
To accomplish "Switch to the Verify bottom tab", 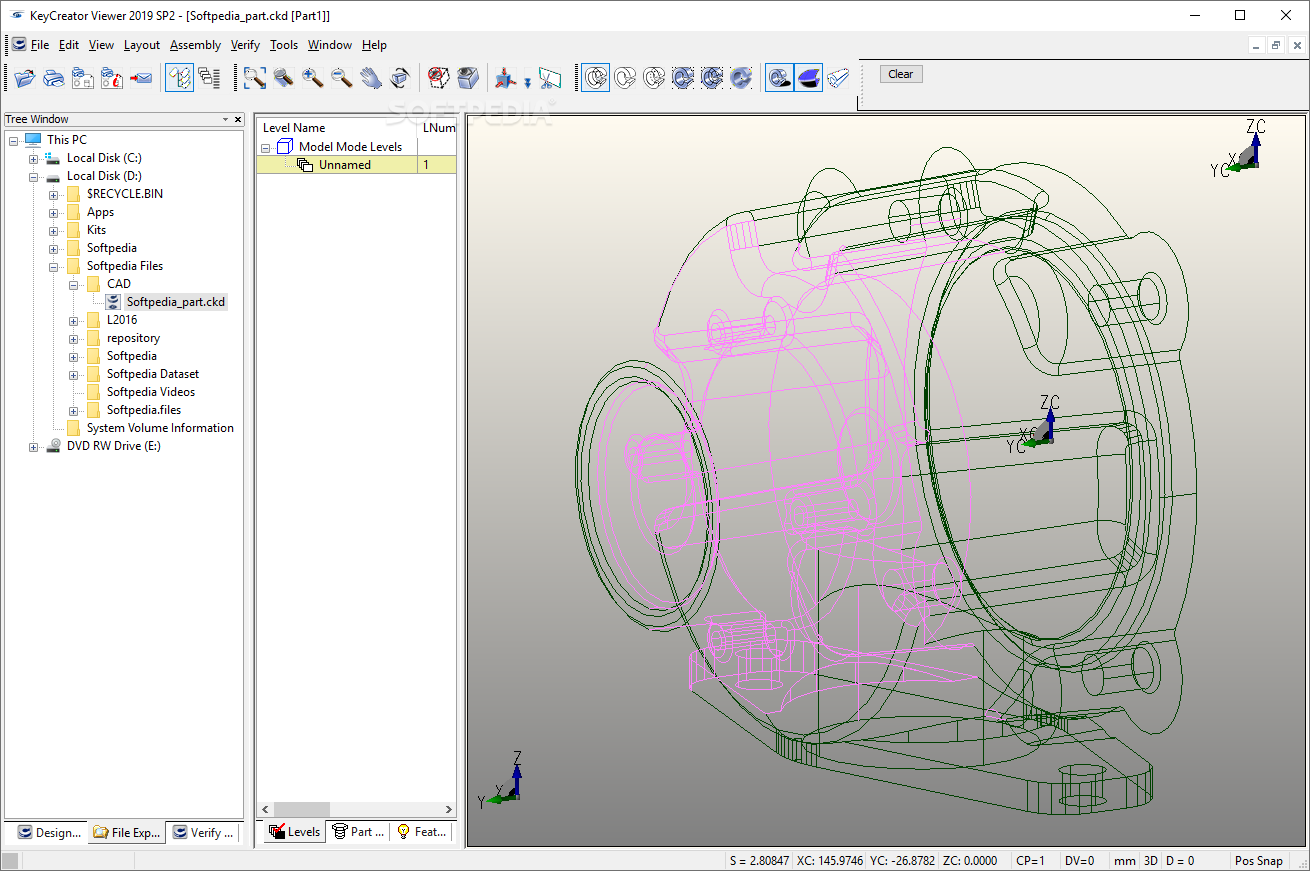I will [x=204, y=832].
